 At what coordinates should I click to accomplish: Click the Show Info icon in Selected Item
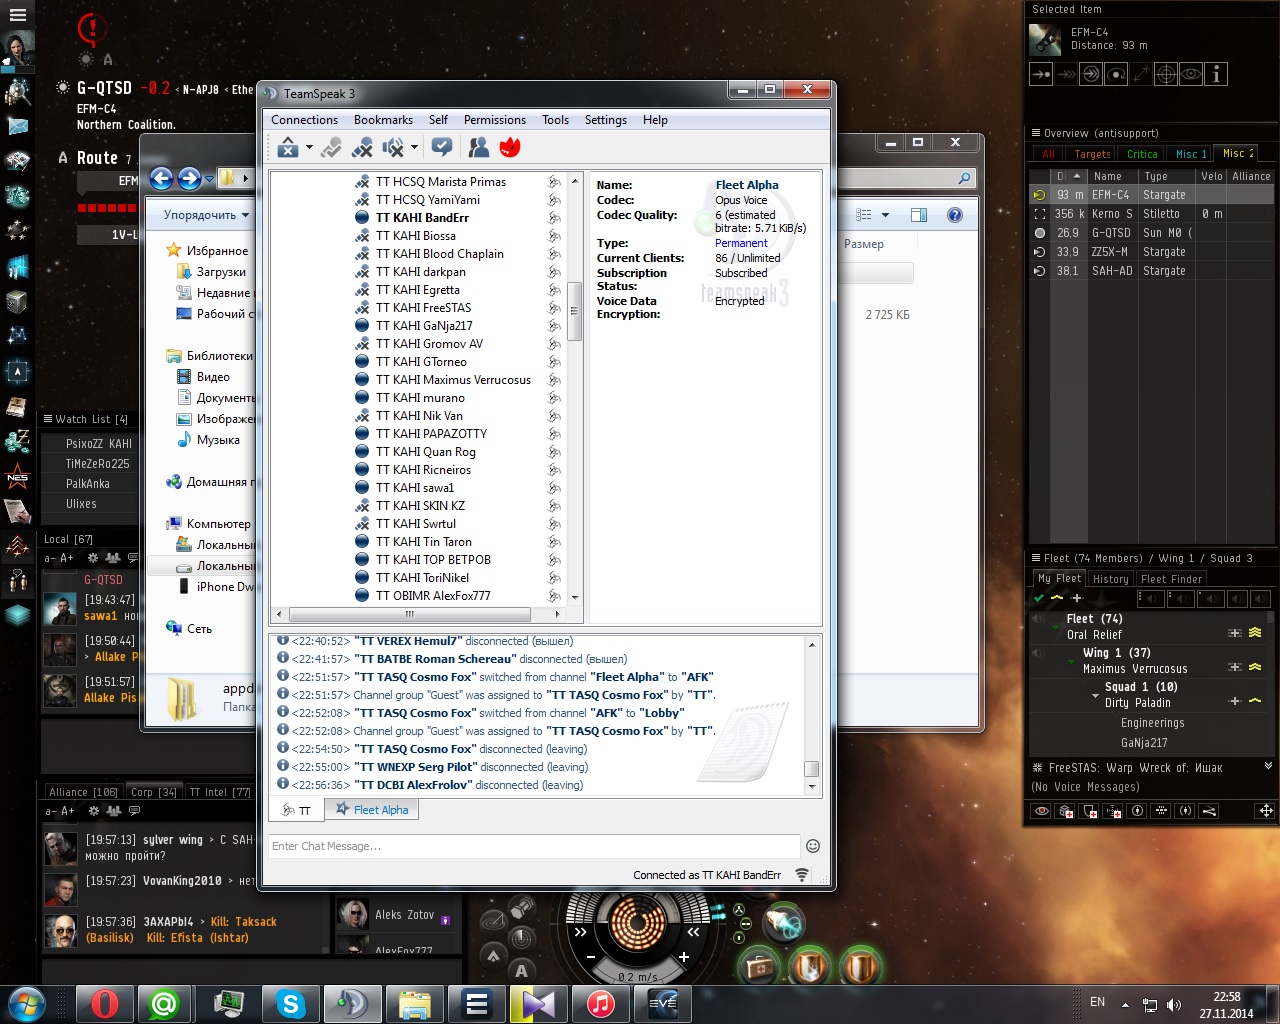tap(1216, 74)
